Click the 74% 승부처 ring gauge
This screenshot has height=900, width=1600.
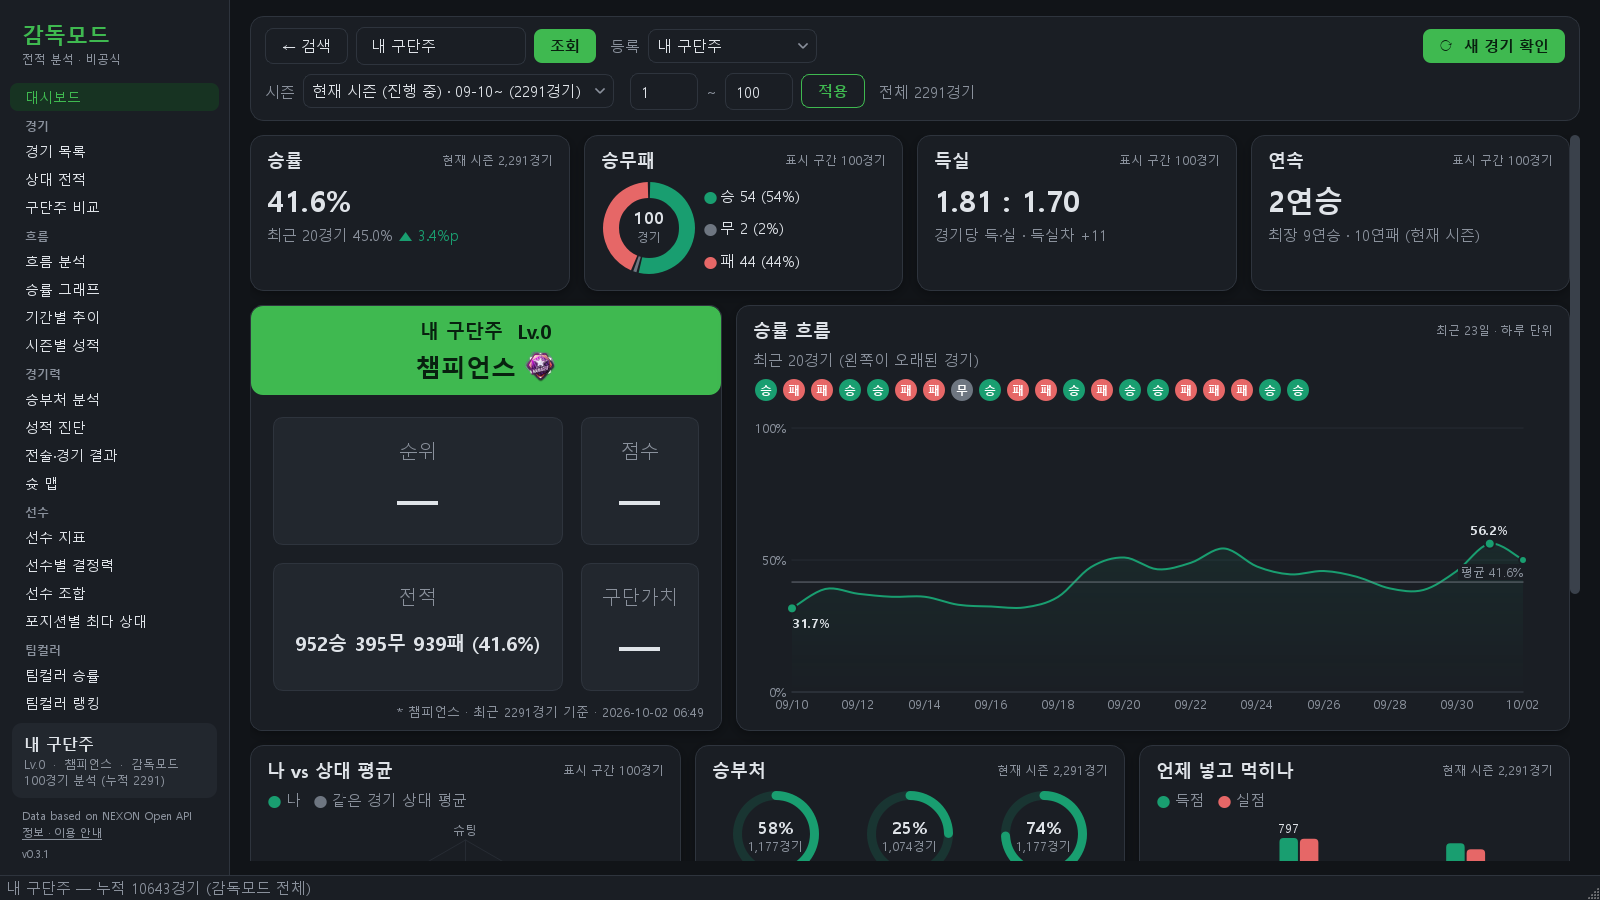1043,829
